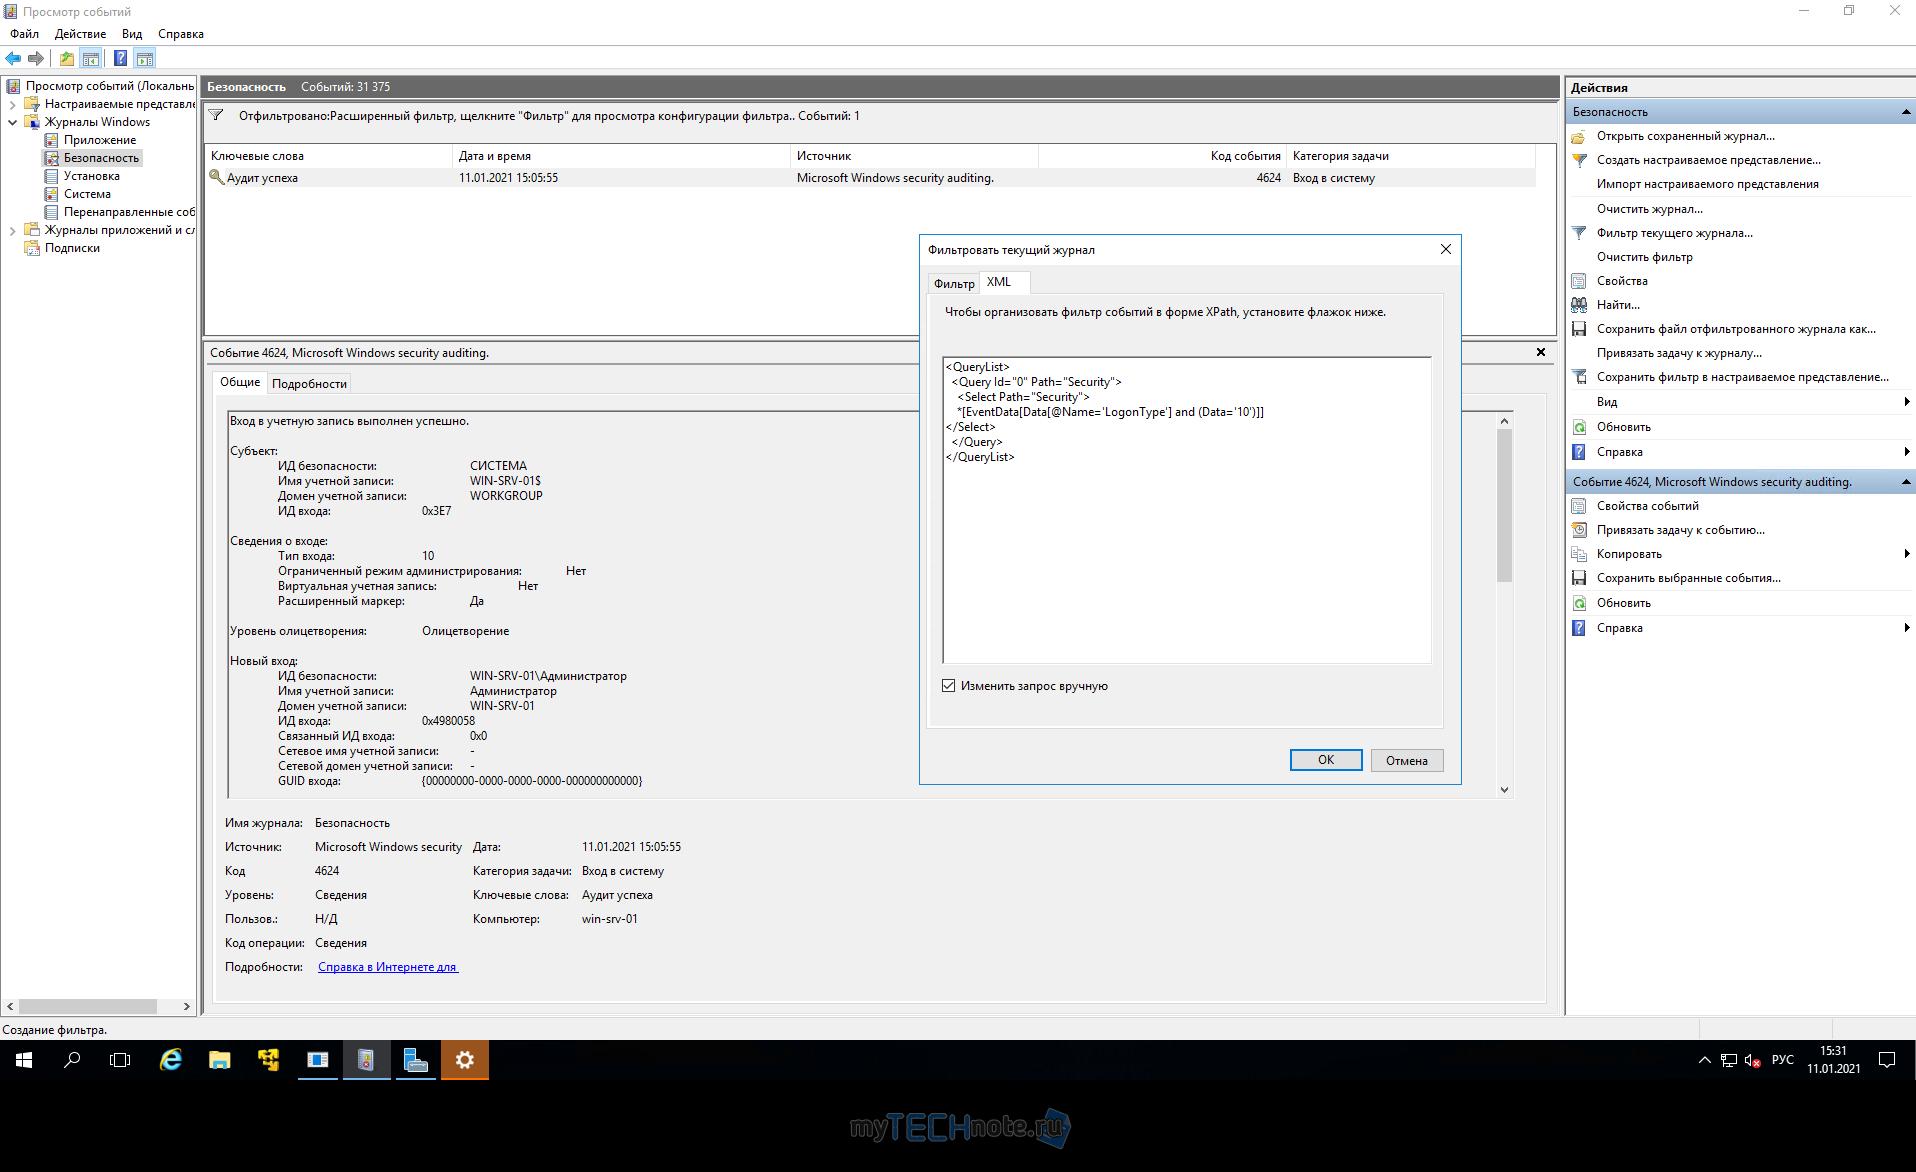Open the 'Файл' menu

[25, 34]
